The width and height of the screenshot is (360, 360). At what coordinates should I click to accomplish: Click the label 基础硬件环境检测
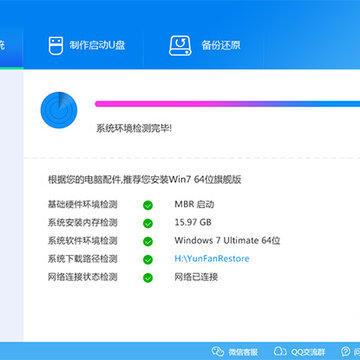[x=82, y=205]
